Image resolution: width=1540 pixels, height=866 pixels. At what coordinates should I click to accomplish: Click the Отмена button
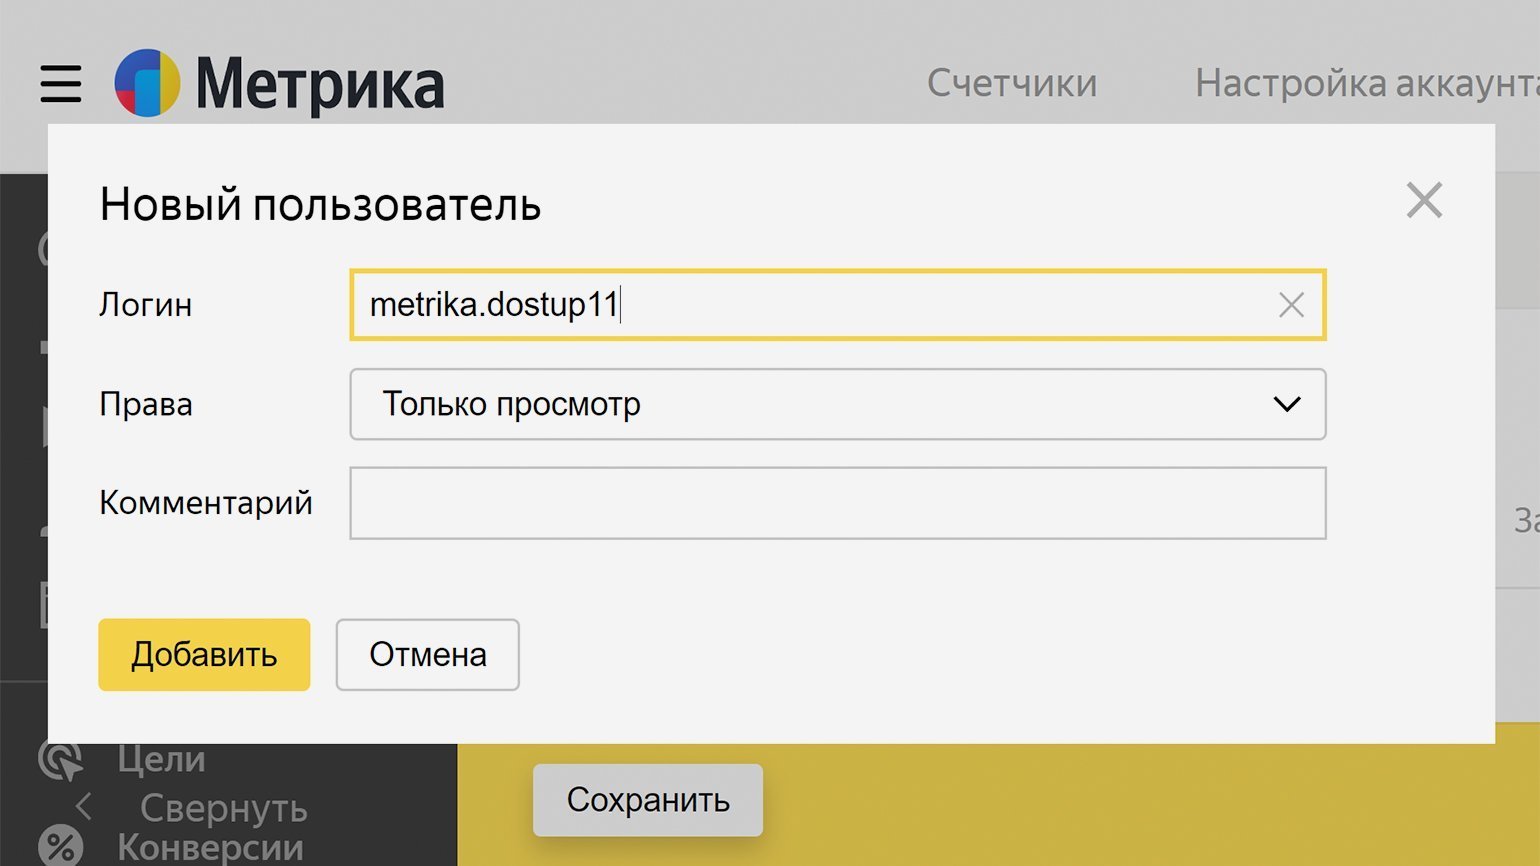pyautogui.click(x=427, y=655)
